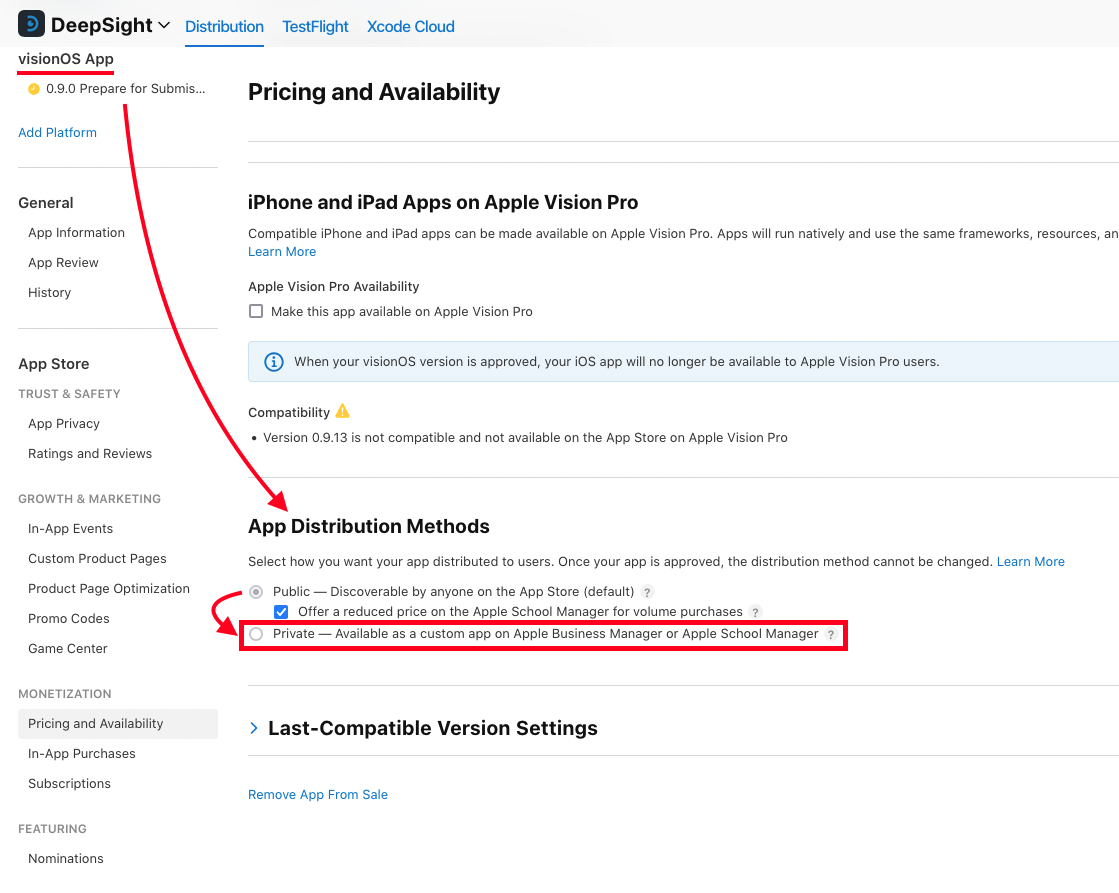The height and width of the screenshot is (893, 1119).
Task: Click the blue info icon in the notice banner
Action: (273, 362)
